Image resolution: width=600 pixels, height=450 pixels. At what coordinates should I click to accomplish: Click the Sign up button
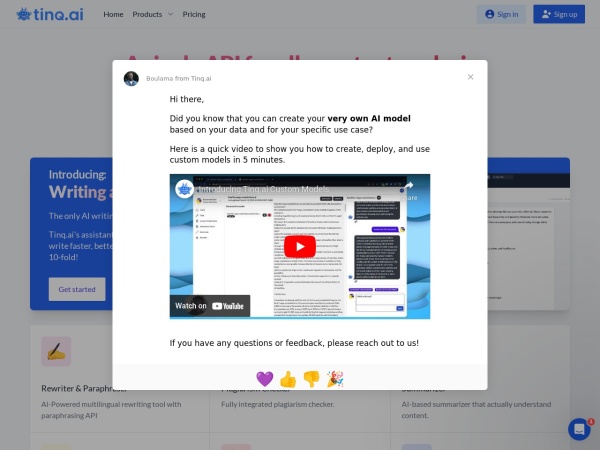click(x=558, y=14)
